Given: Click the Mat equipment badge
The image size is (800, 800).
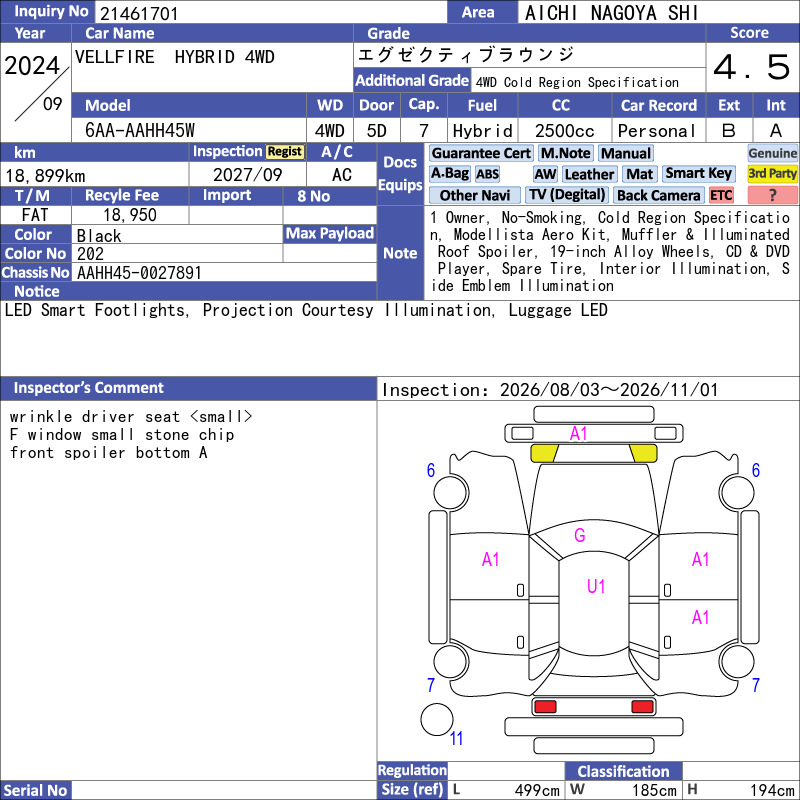Looking at the screenshot, I should click(639, 174).
